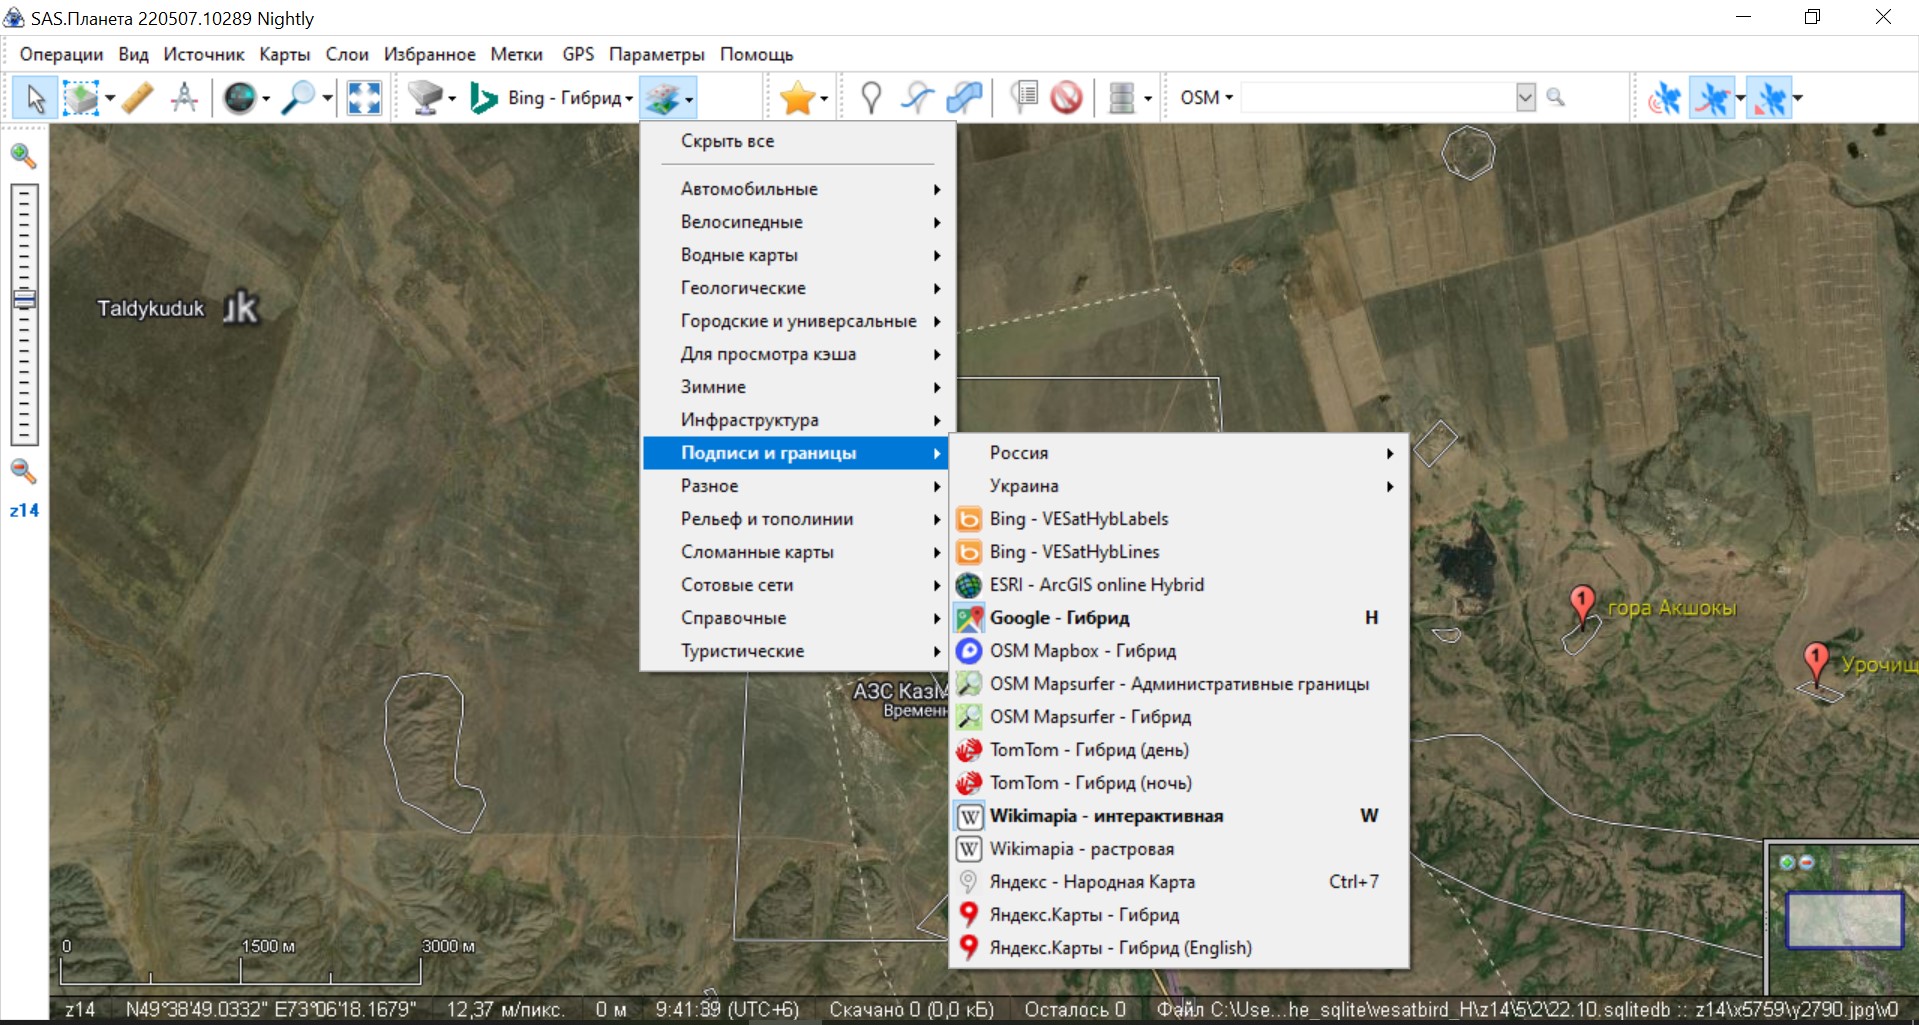The image size is (1919, 1025).
Task: Expand the OSM search provider dropdown
Action: [x=1207, y=98]
